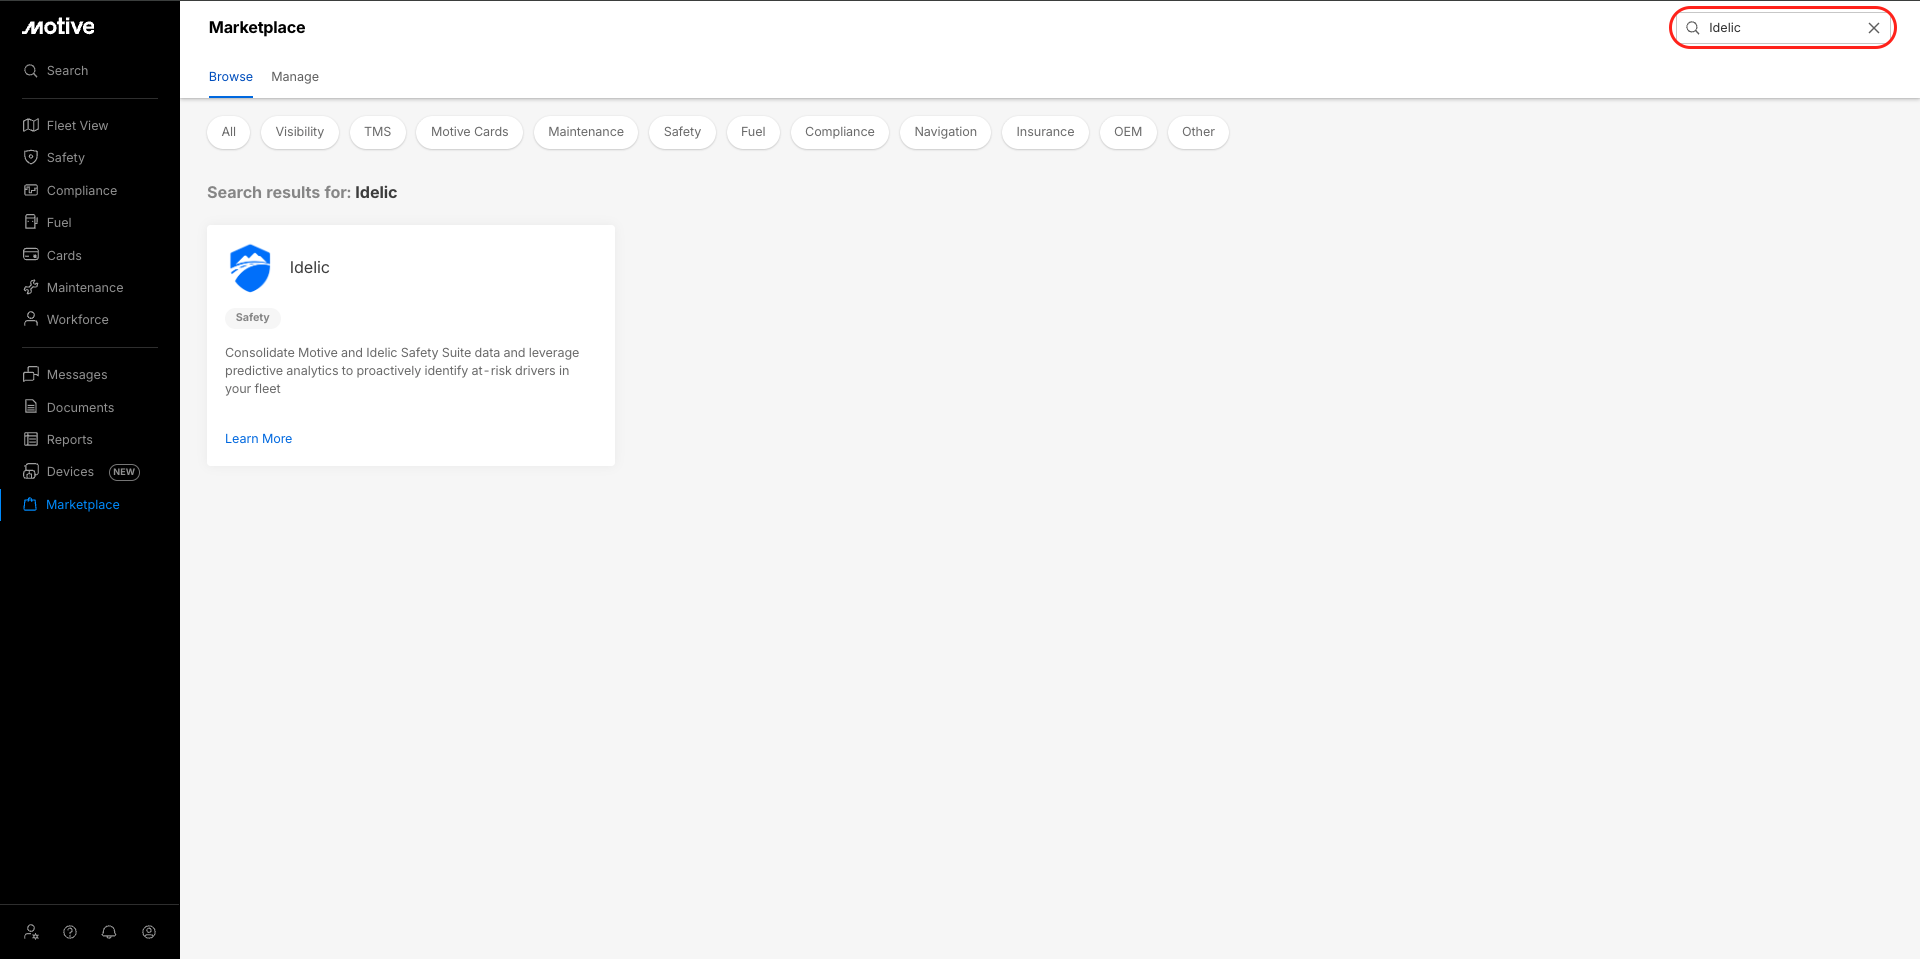Filter by Safety category chip
The height and width of the screenshot is (959, 1920).
tap(682, 132)
